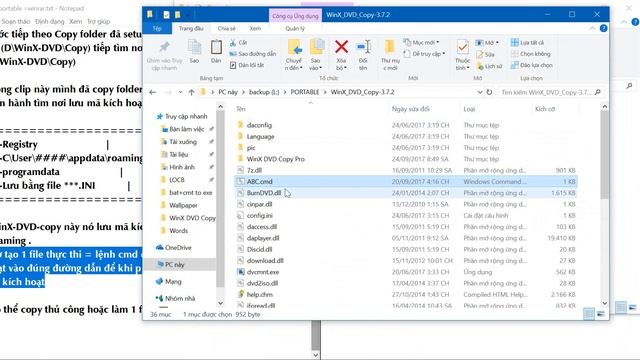Select Mạng (Network) in navigation pane
This screenshot has height=360, width=640.
[169, 282]
